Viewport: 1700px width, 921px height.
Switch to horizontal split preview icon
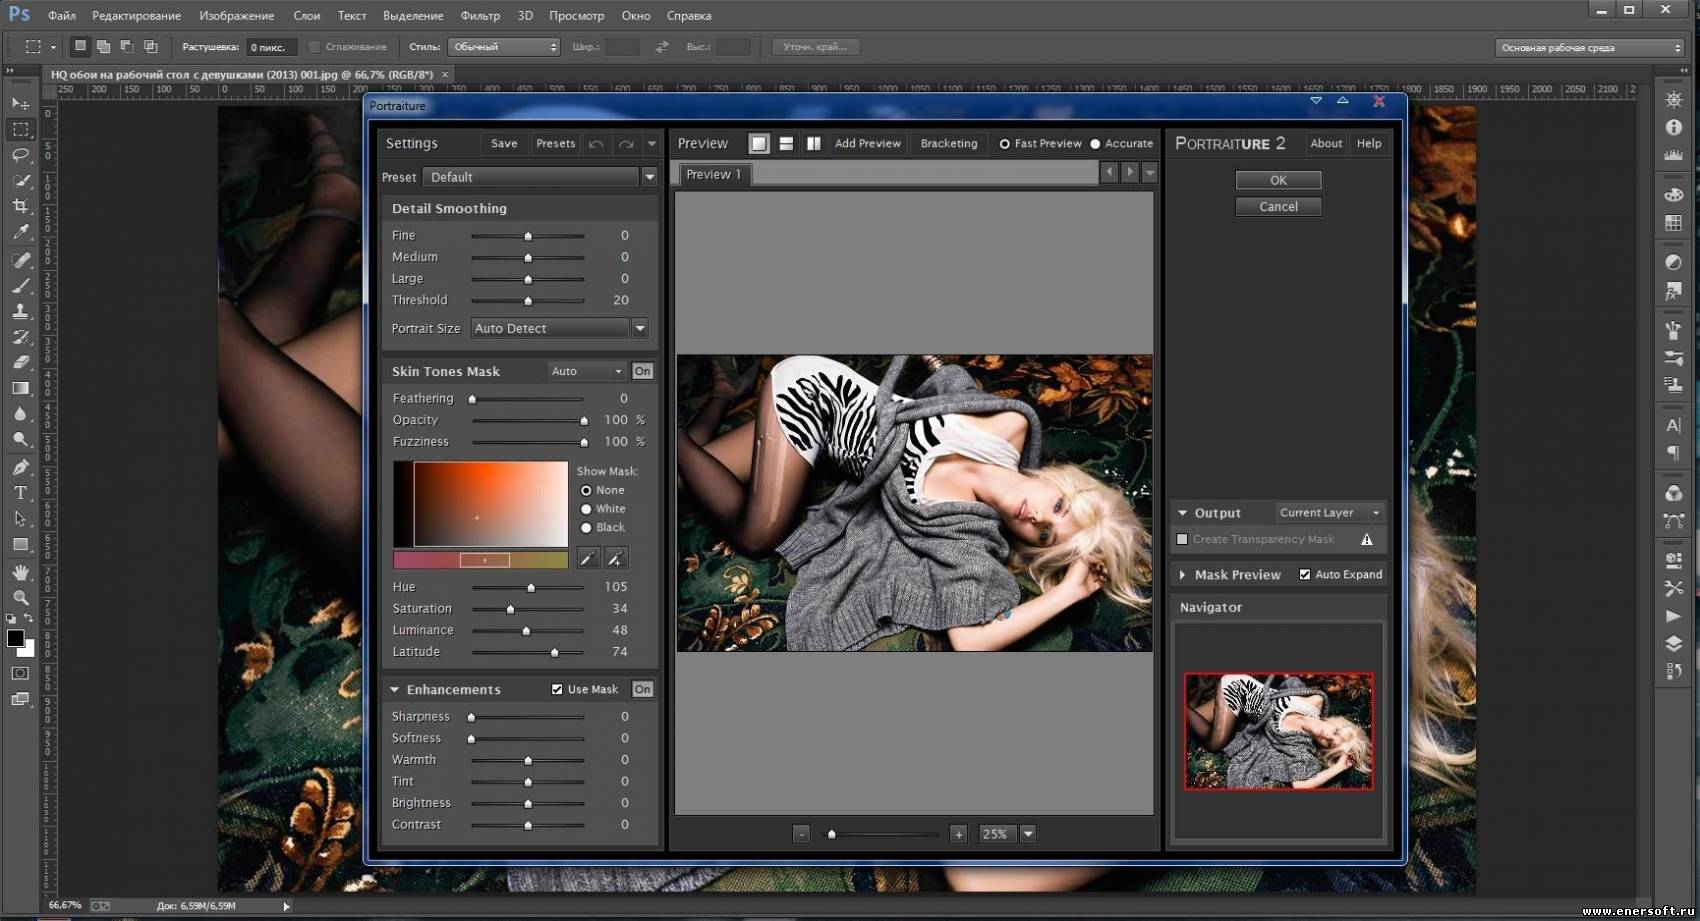786,144
